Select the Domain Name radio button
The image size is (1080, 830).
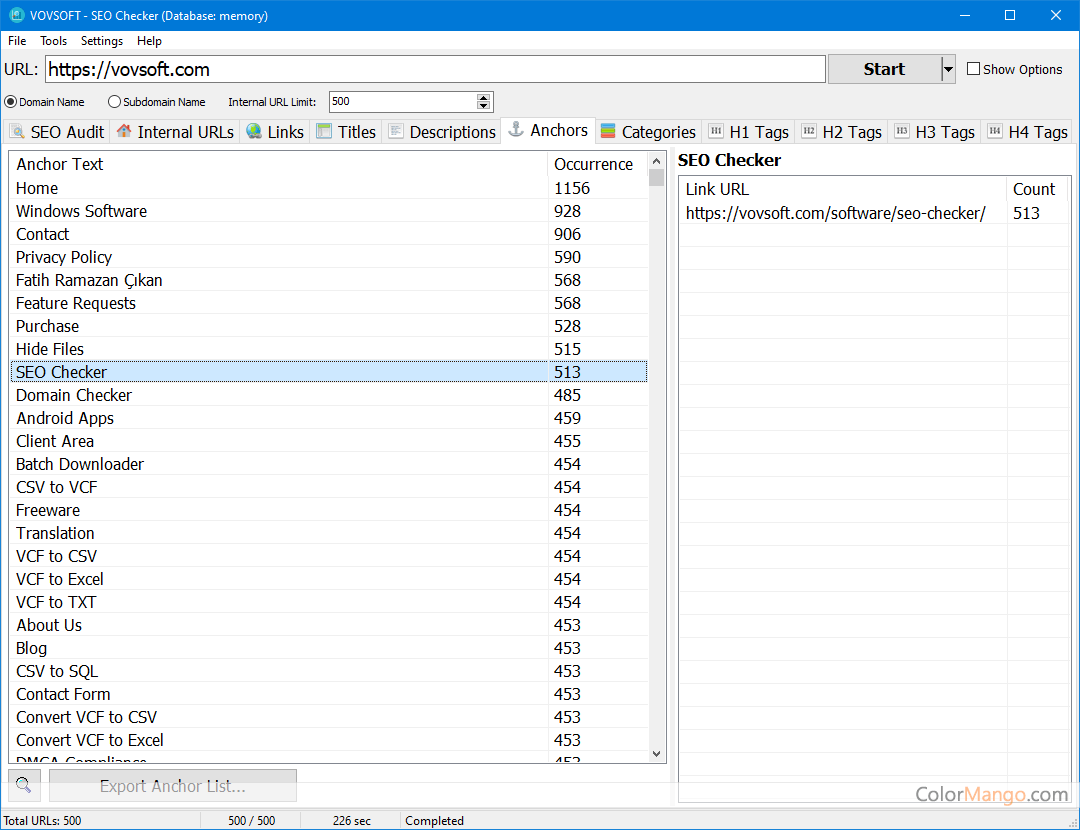11,102
